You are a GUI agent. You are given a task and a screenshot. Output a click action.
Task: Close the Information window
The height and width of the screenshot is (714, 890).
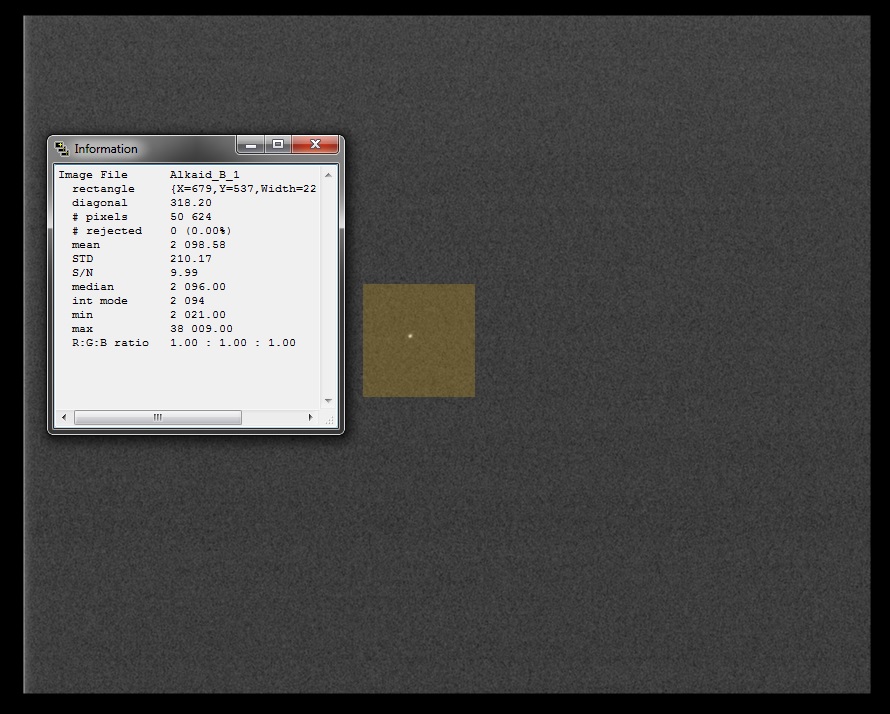(x=315, y=145)
